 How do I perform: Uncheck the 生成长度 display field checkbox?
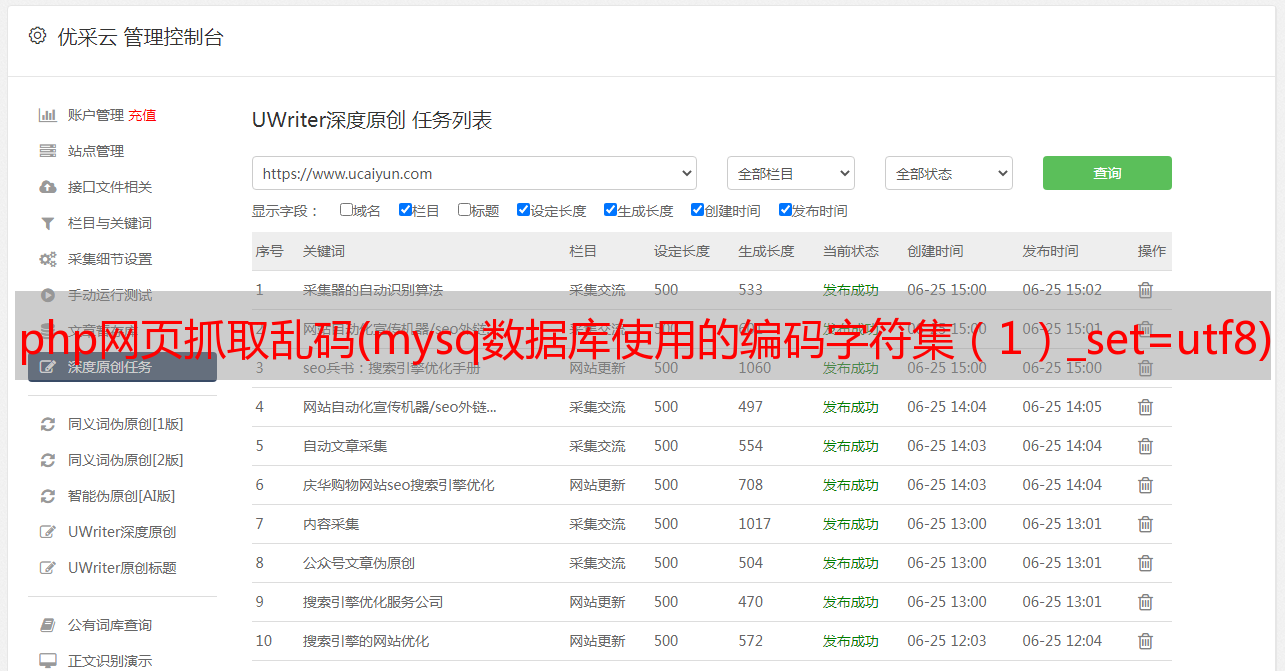pyautogui.click(x=610, y=210)
